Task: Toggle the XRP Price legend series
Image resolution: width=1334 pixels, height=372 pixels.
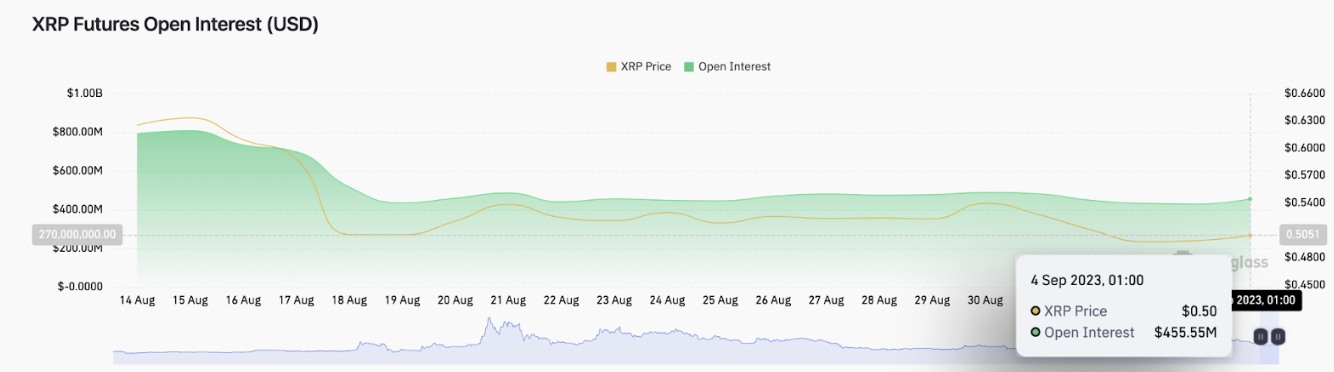Action: pyautogui.click(x=638, y=67)
